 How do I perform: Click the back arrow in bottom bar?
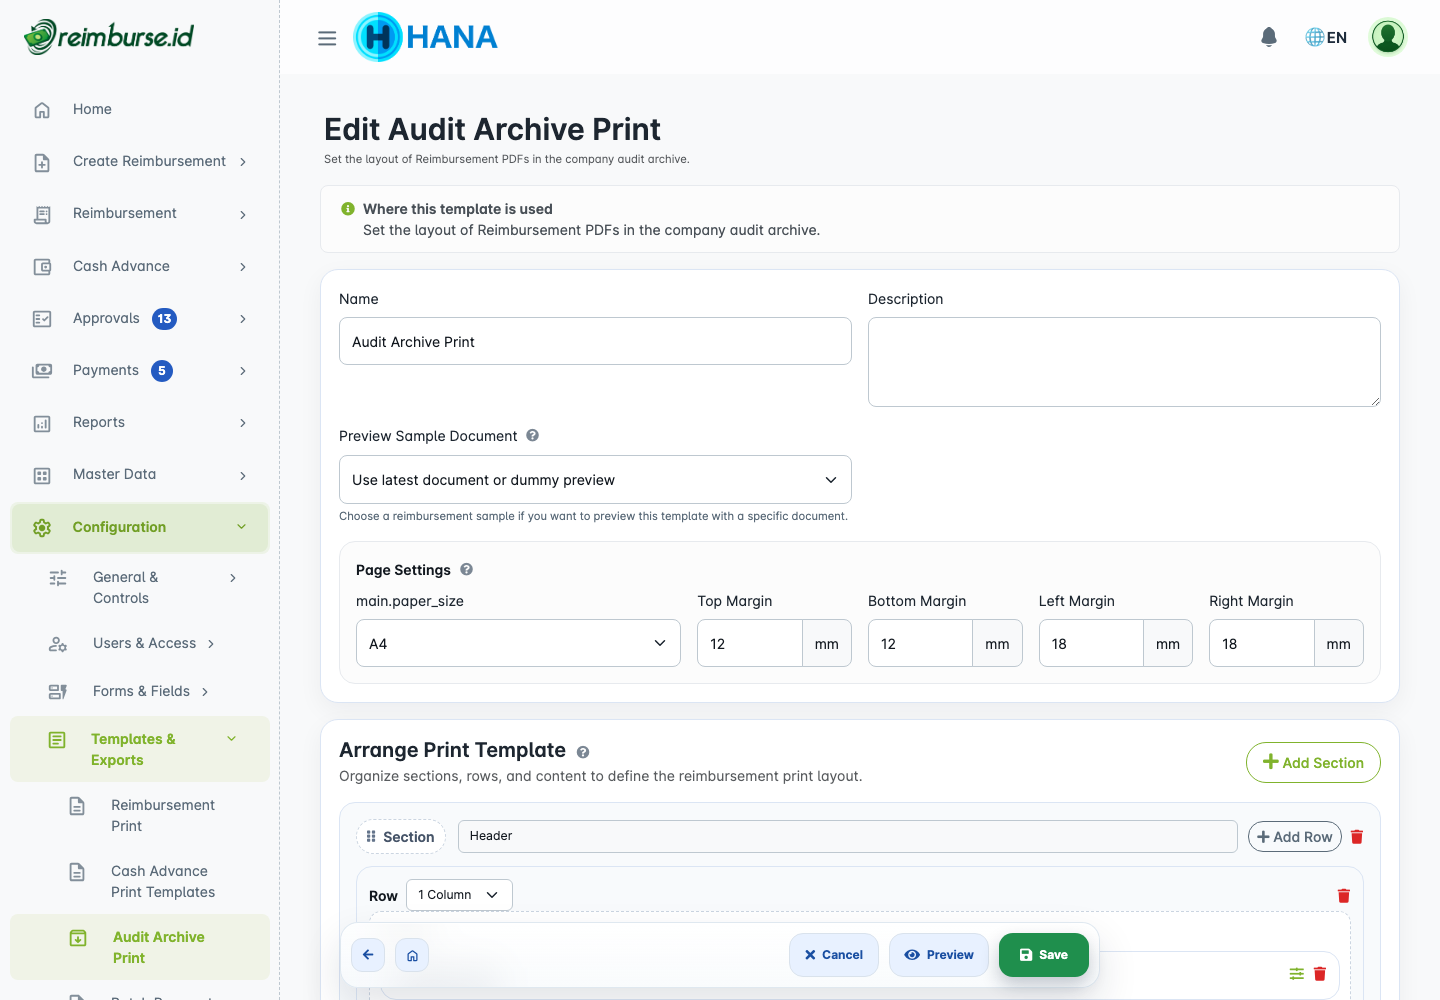[368, 955]
